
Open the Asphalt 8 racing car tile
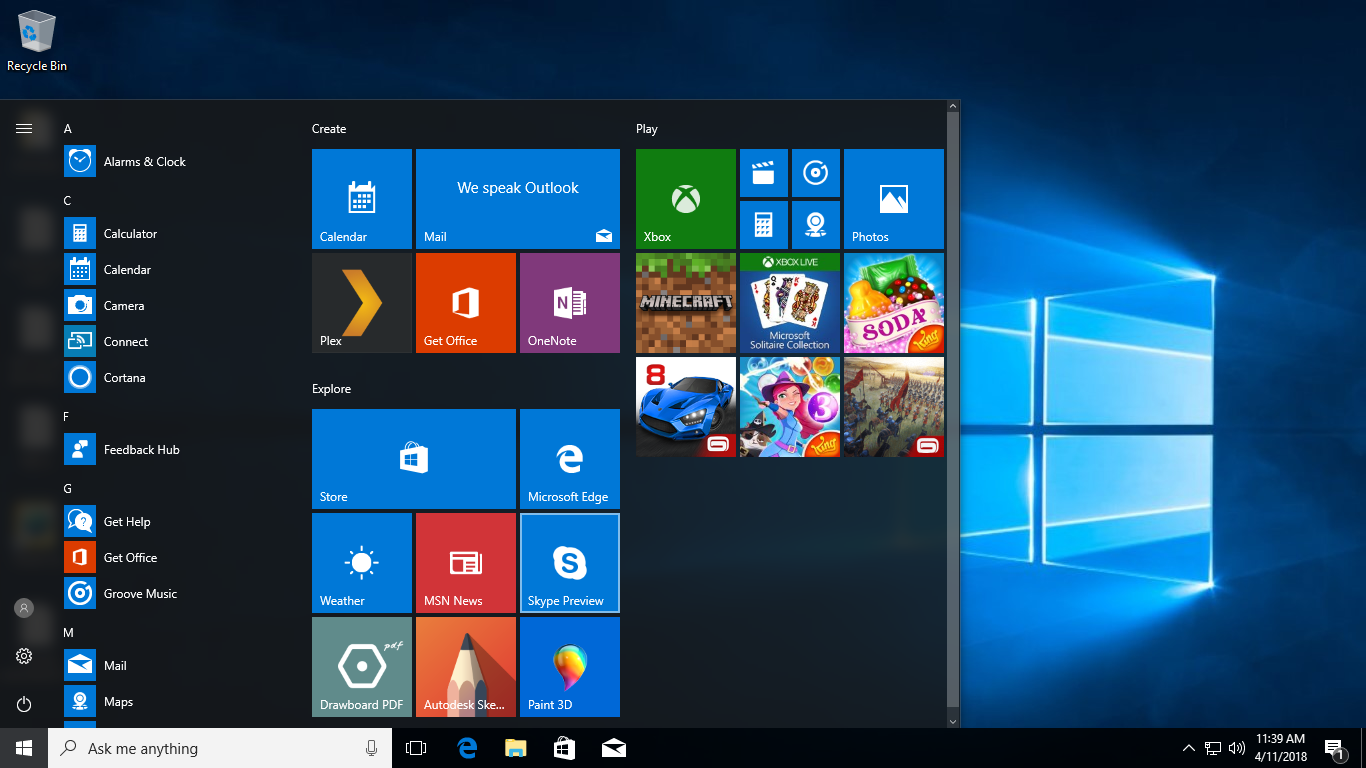(686, 407)
